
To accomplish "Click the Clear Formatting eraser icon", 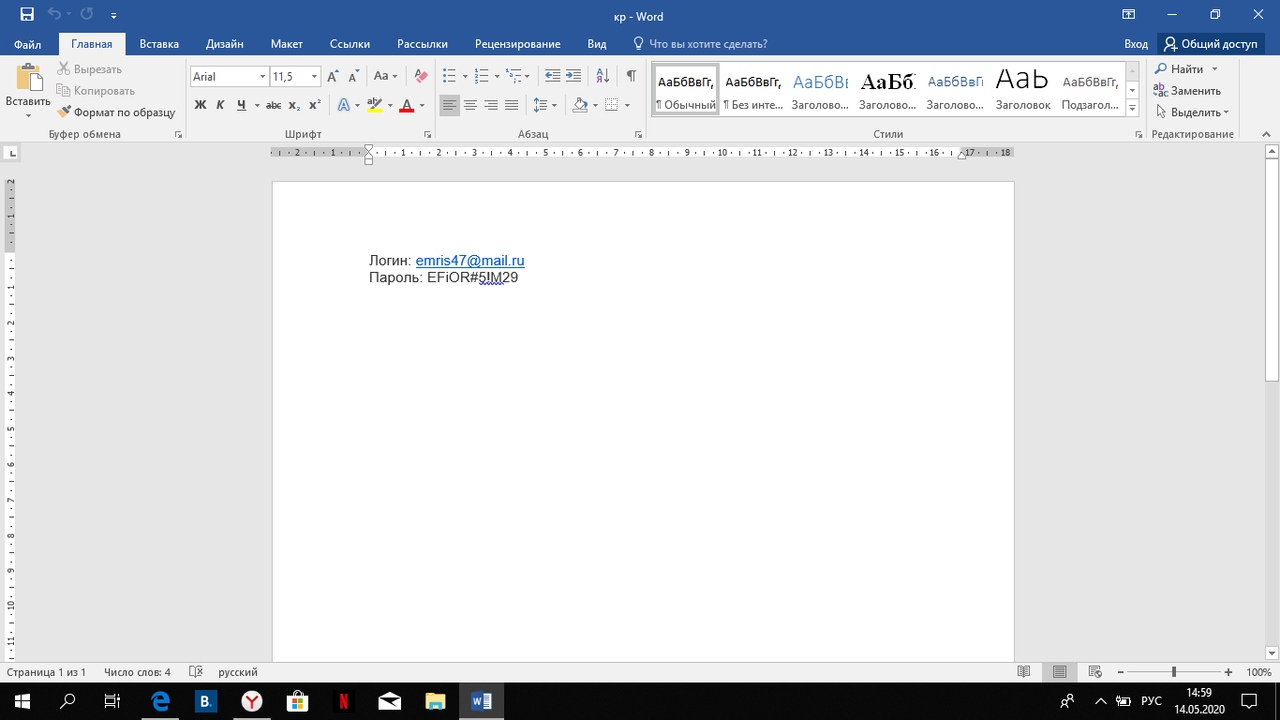I will click(x=421, y=76).
